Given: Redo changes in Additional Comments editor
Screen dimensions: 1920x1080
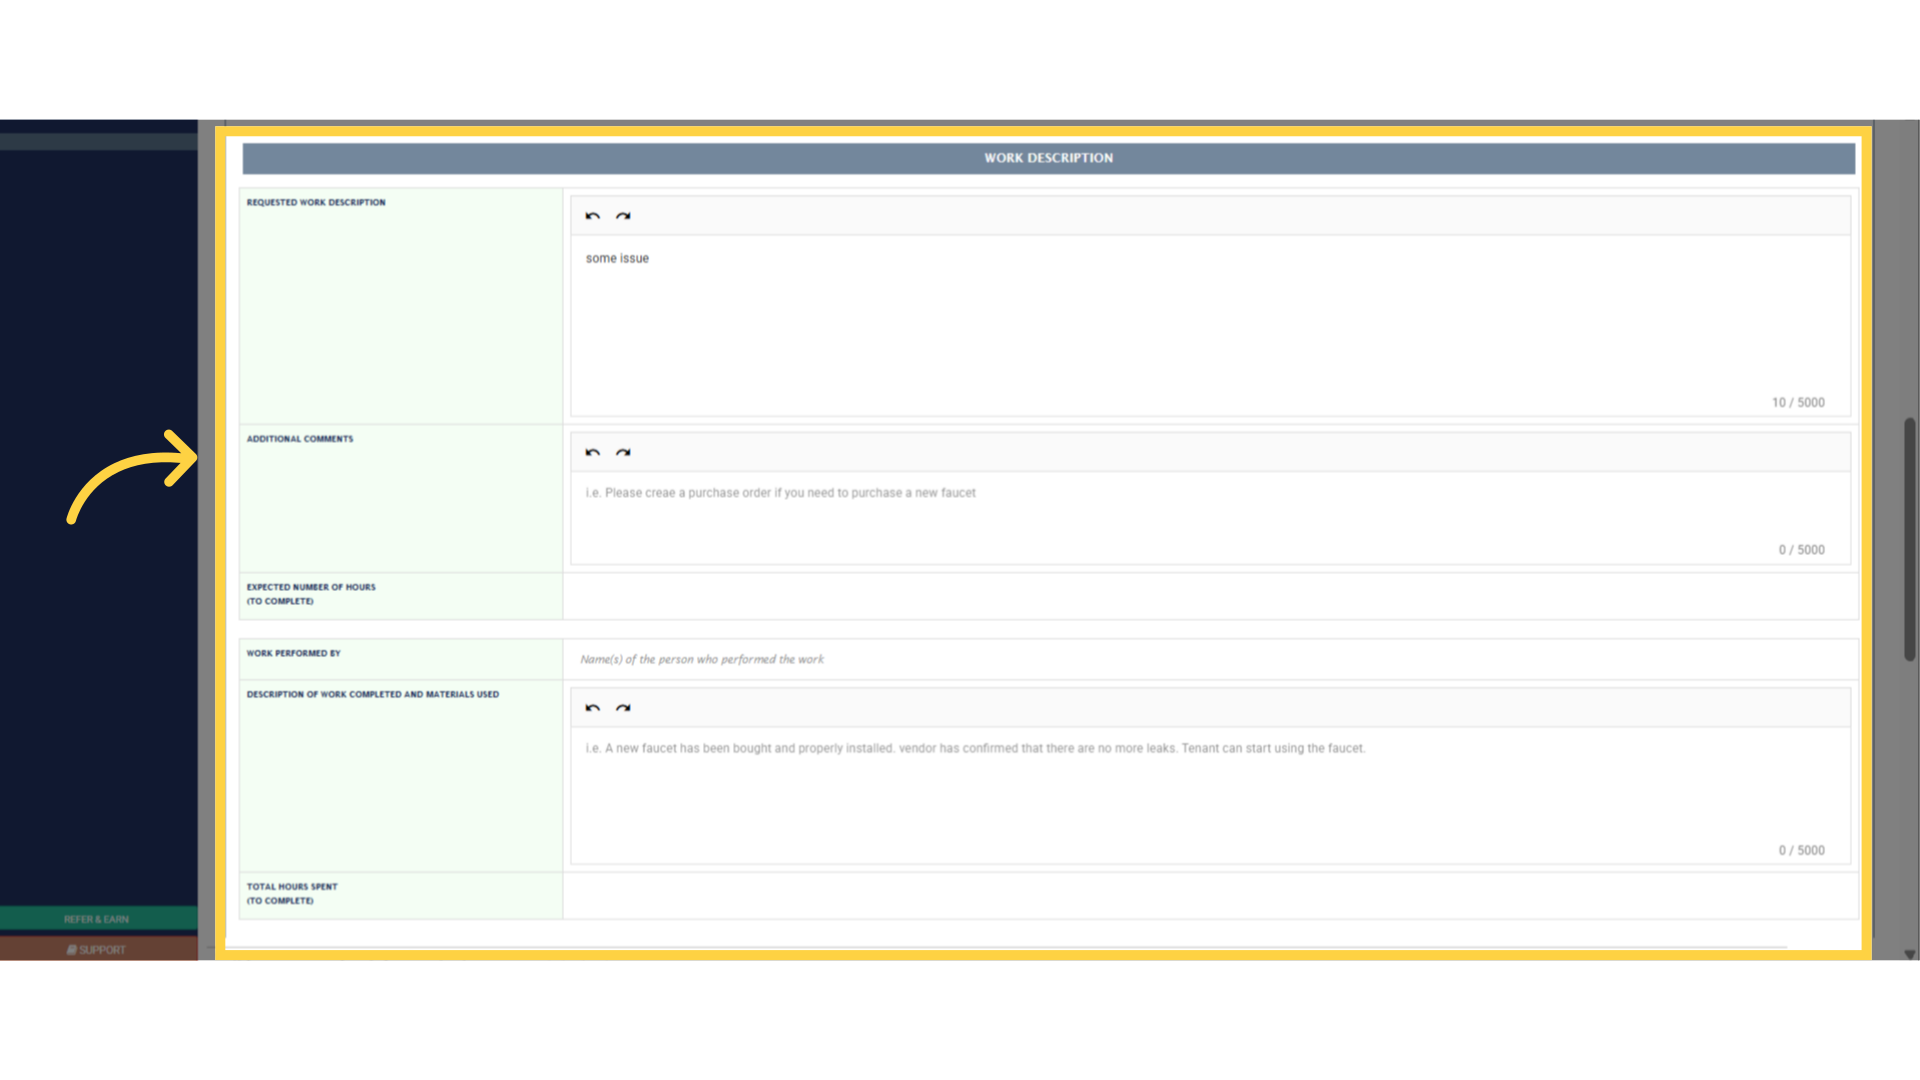Looking at the screenshot, I should pos(623,452).
